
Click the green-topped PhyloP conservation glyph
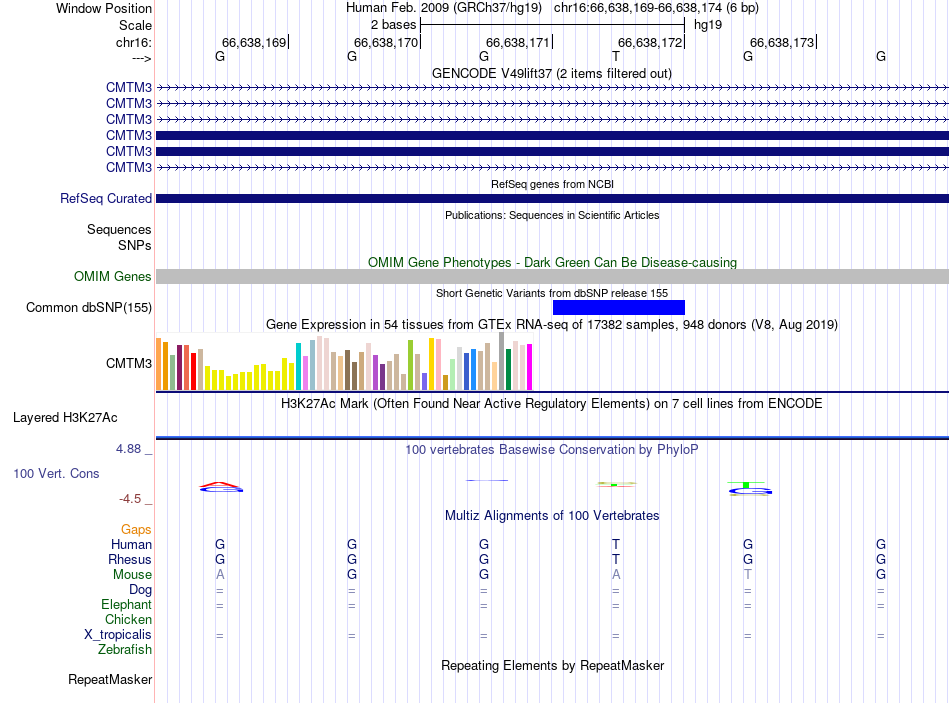[749, 488]
